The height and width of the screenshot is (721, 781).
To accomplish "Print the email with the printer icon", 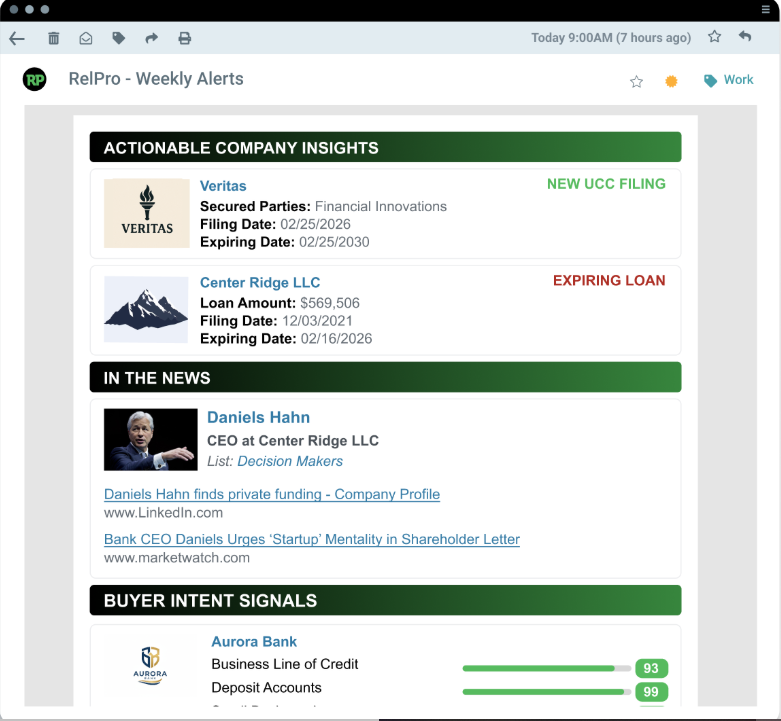I will point(184,38).
